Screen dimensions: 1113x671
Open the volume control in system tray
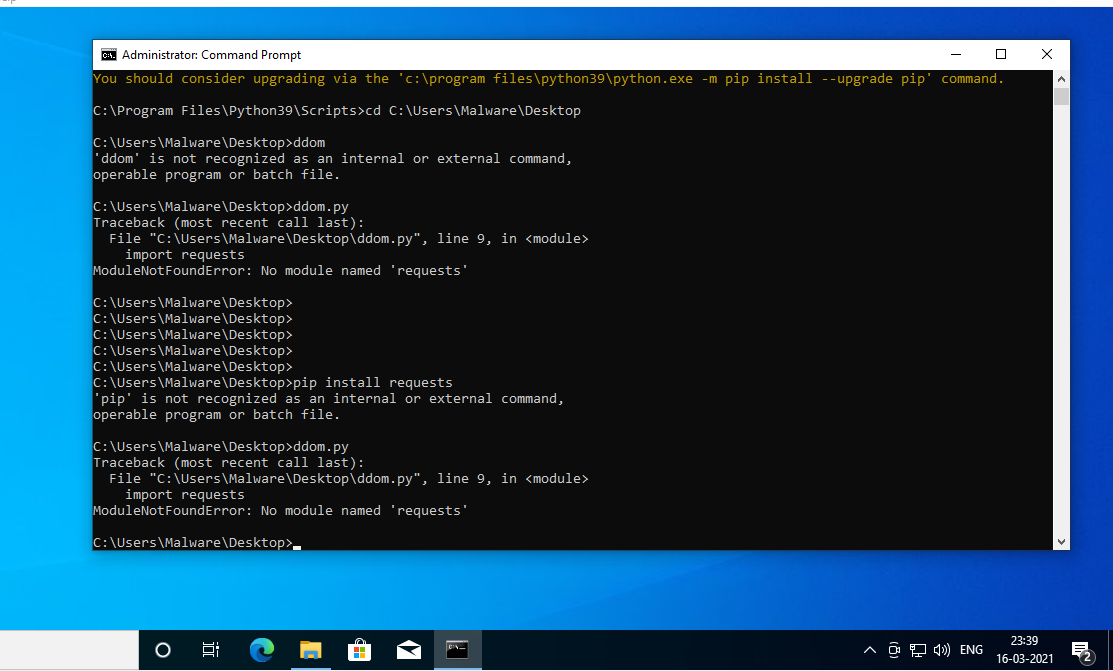click(x=941, y=650)
